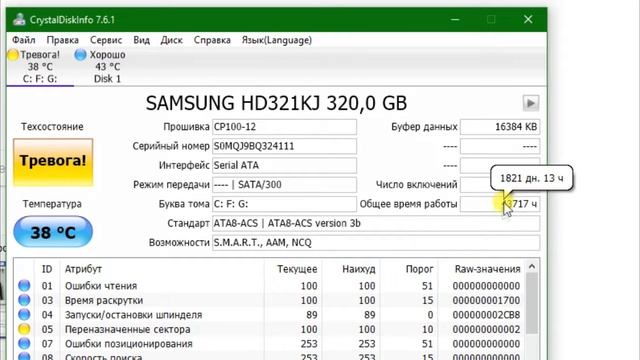Click the blue status circle for Disk 1
640x360 pixels.
(80, 55)
